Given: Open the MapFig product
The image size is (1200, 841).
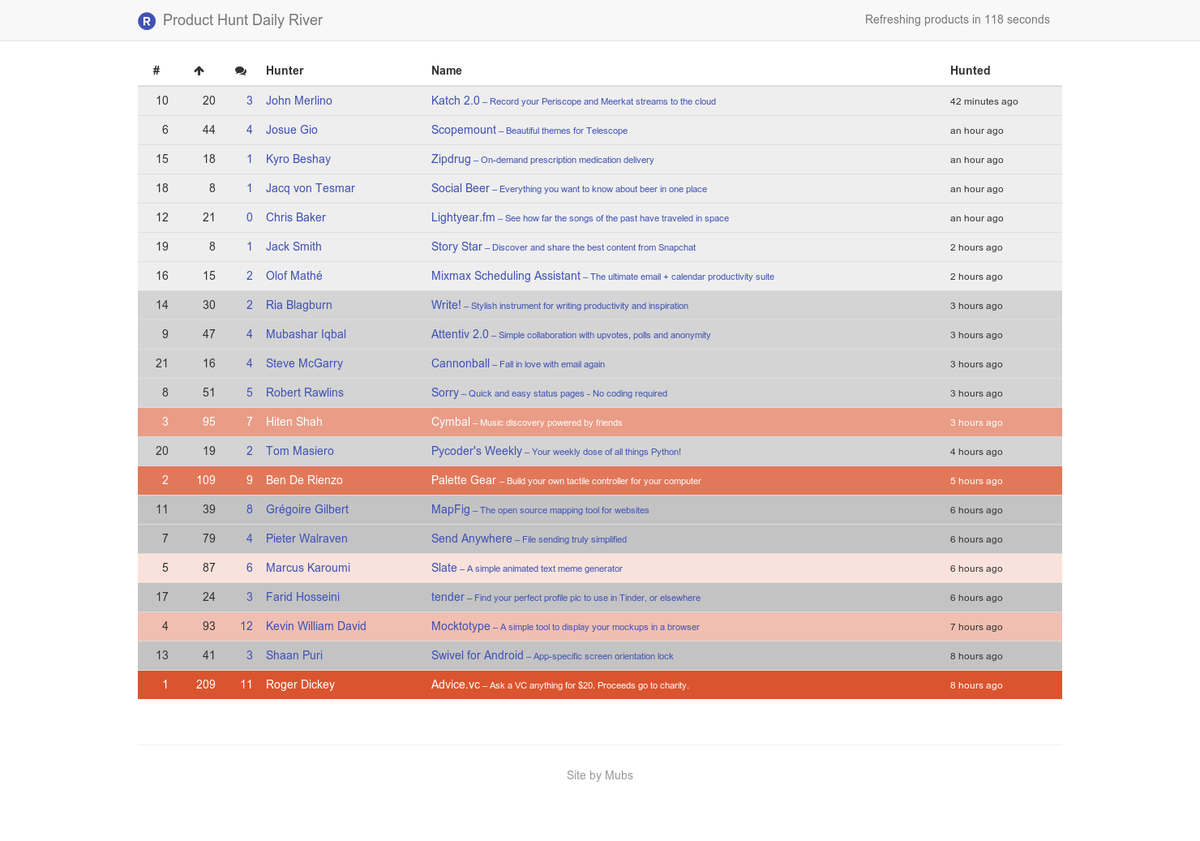Looking at the screenshot, I should (451, 509).
